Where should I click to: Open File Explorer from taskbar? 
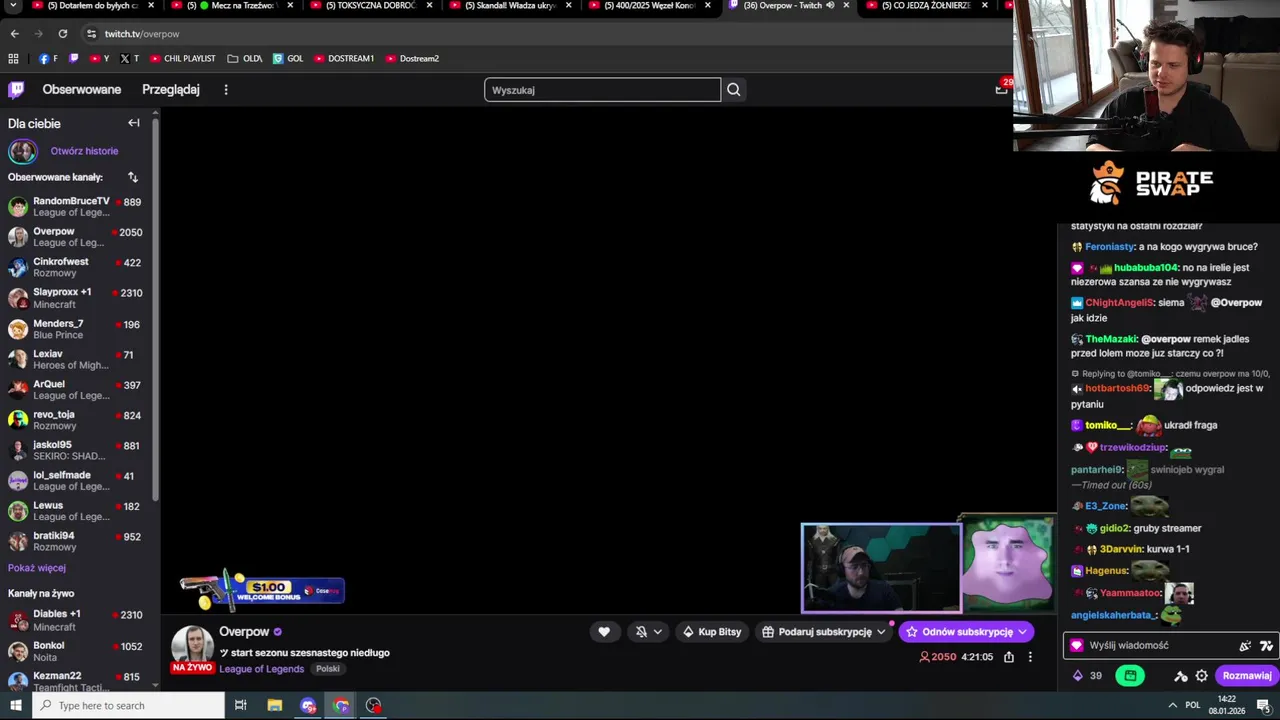tap(275, 705)
